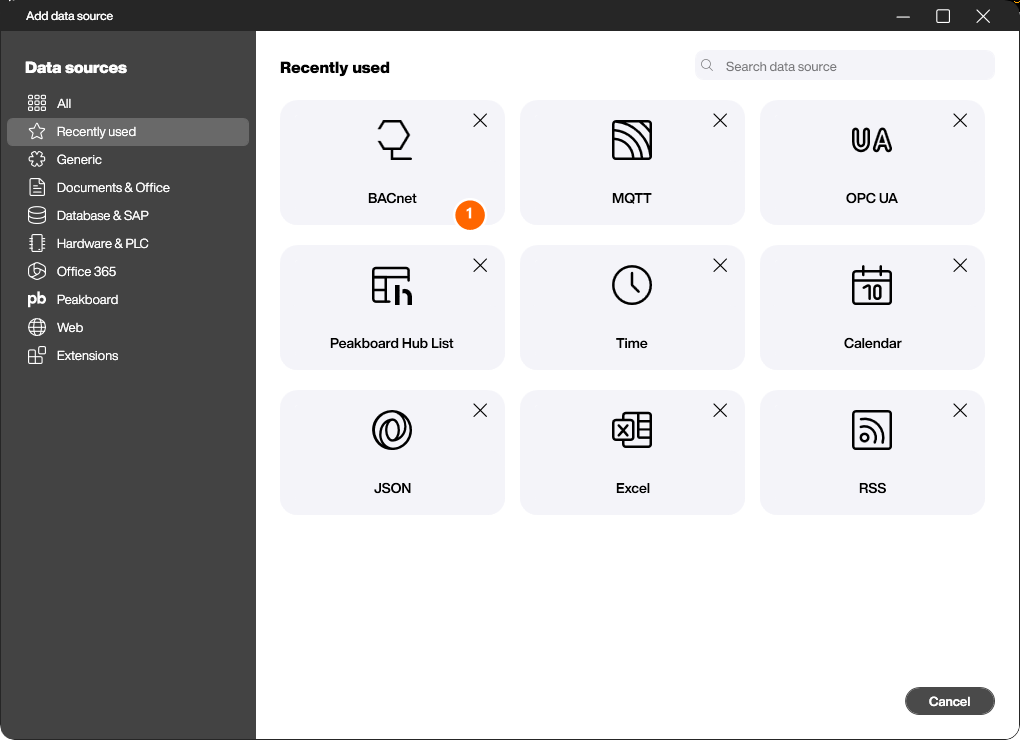Remove MQTT from recently used
Screen dimensions: 1020x740
tap(720, 120)
